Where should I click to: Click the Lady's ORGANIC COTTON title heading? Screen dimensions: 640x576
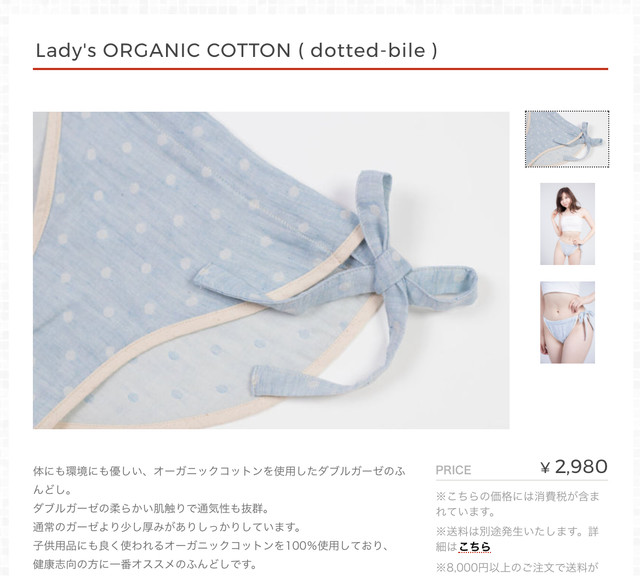click(236, 51)
